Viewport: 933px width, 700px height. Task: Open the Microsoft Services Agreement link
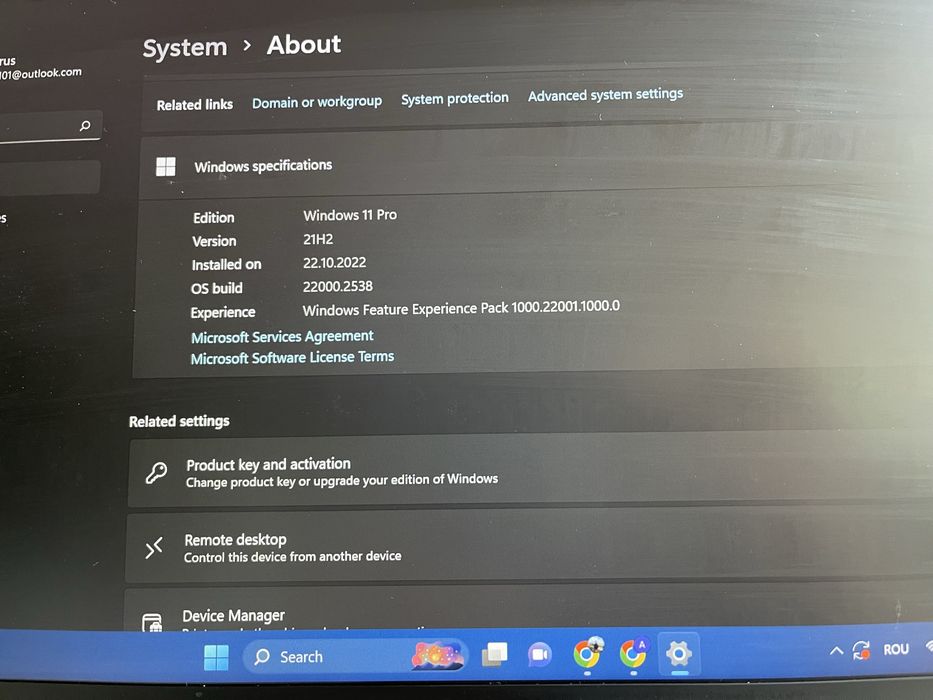point(282,337)
